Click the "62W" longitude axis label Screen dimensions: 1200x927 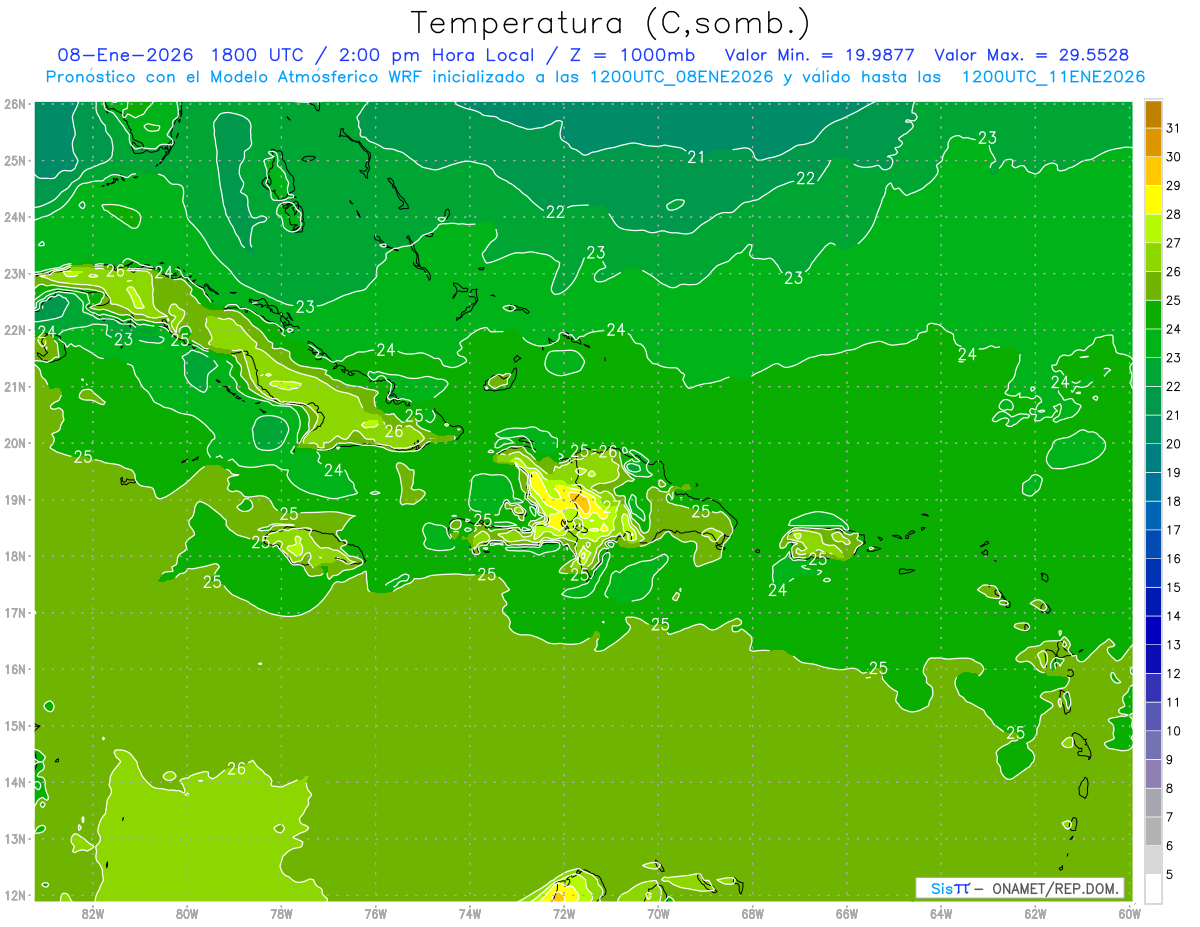(1035, 913)
